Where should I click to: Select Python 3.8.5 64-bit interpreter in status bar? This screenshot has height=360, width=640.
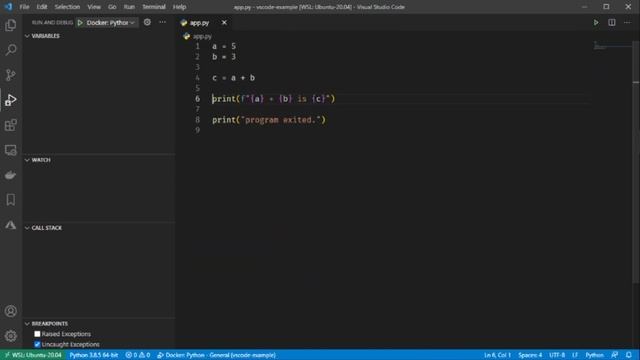(x=93, y=355)
